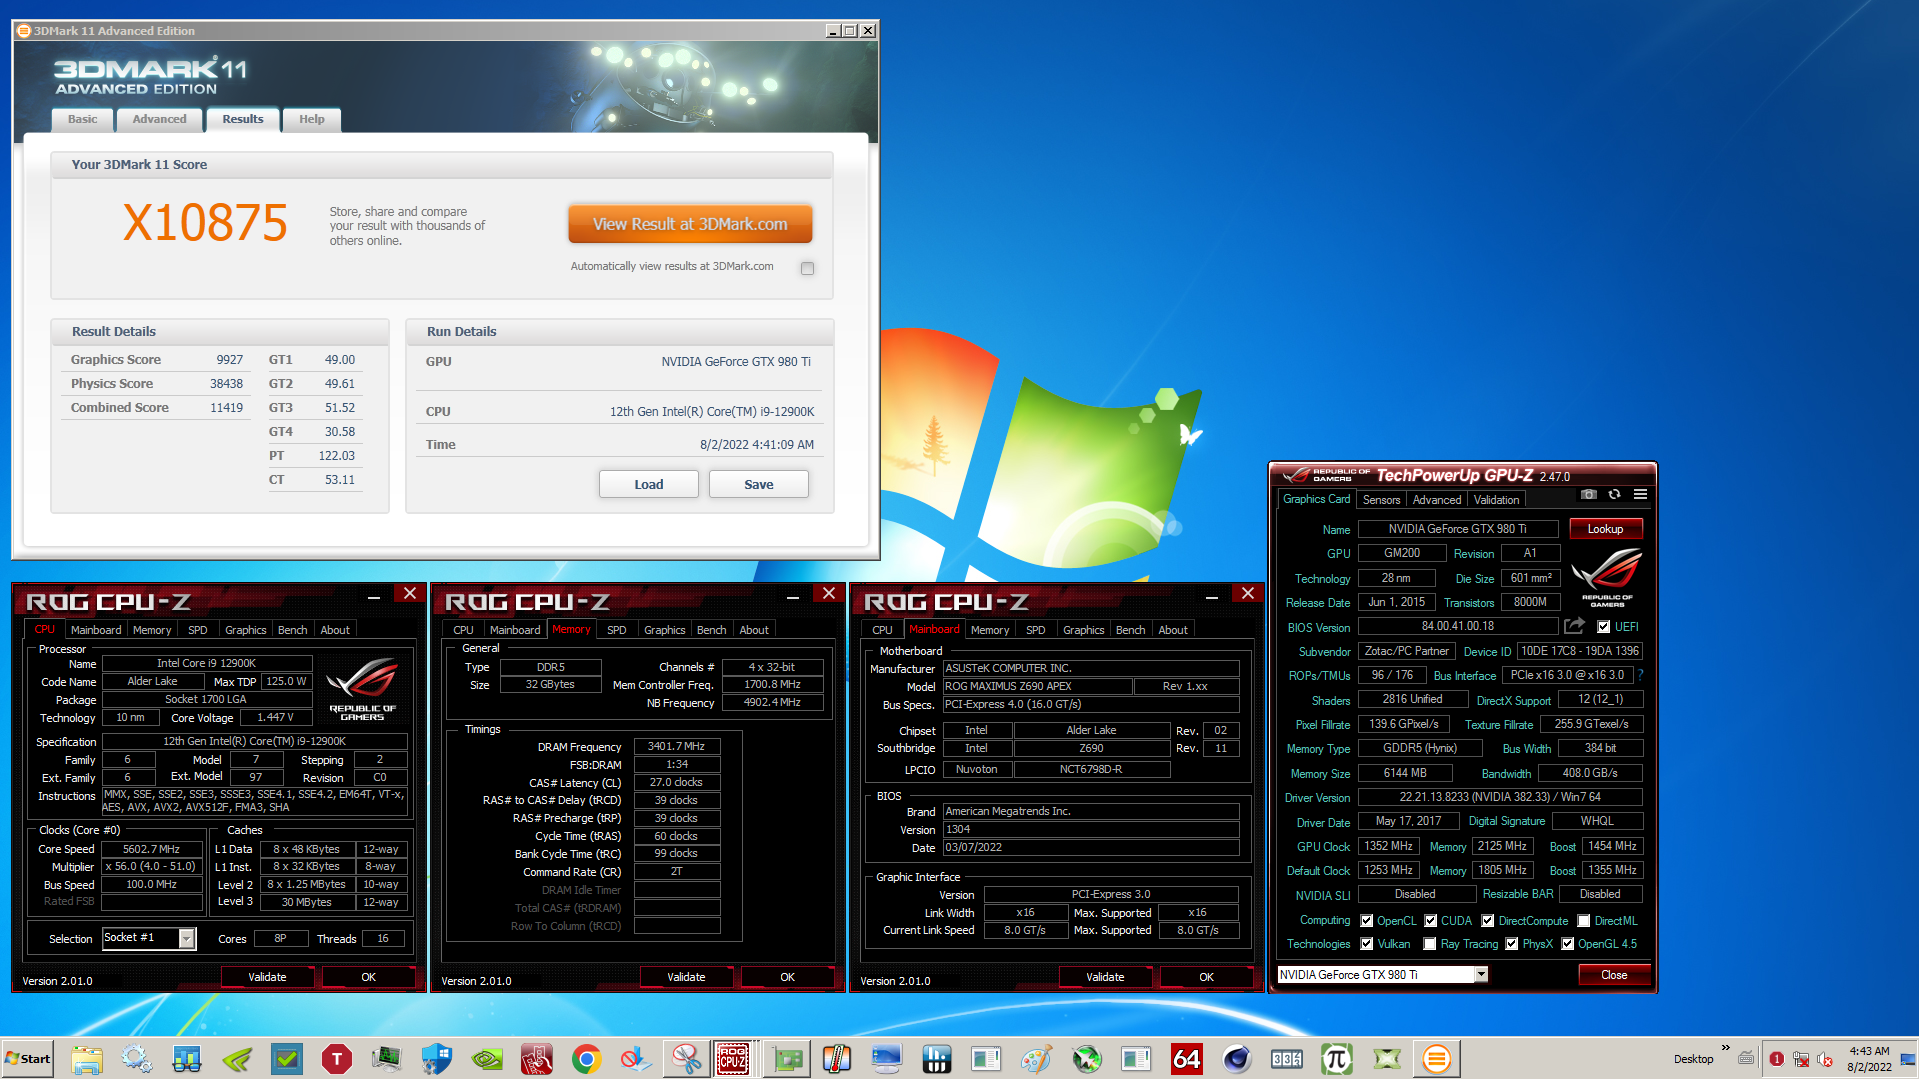
Task: Click the Lookup button in GPU-Z
Action: 1605,529
